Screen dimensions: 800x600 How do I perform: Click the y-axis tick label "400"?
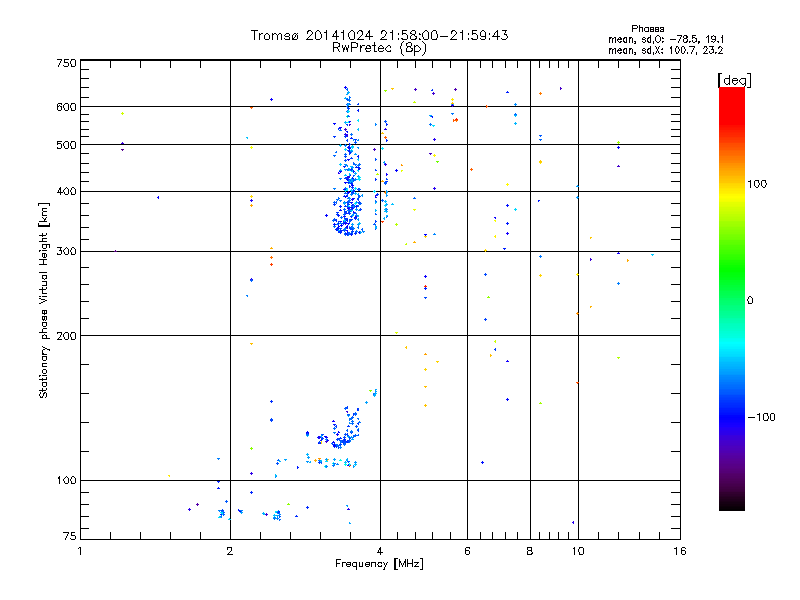click(x=66, y=191)
